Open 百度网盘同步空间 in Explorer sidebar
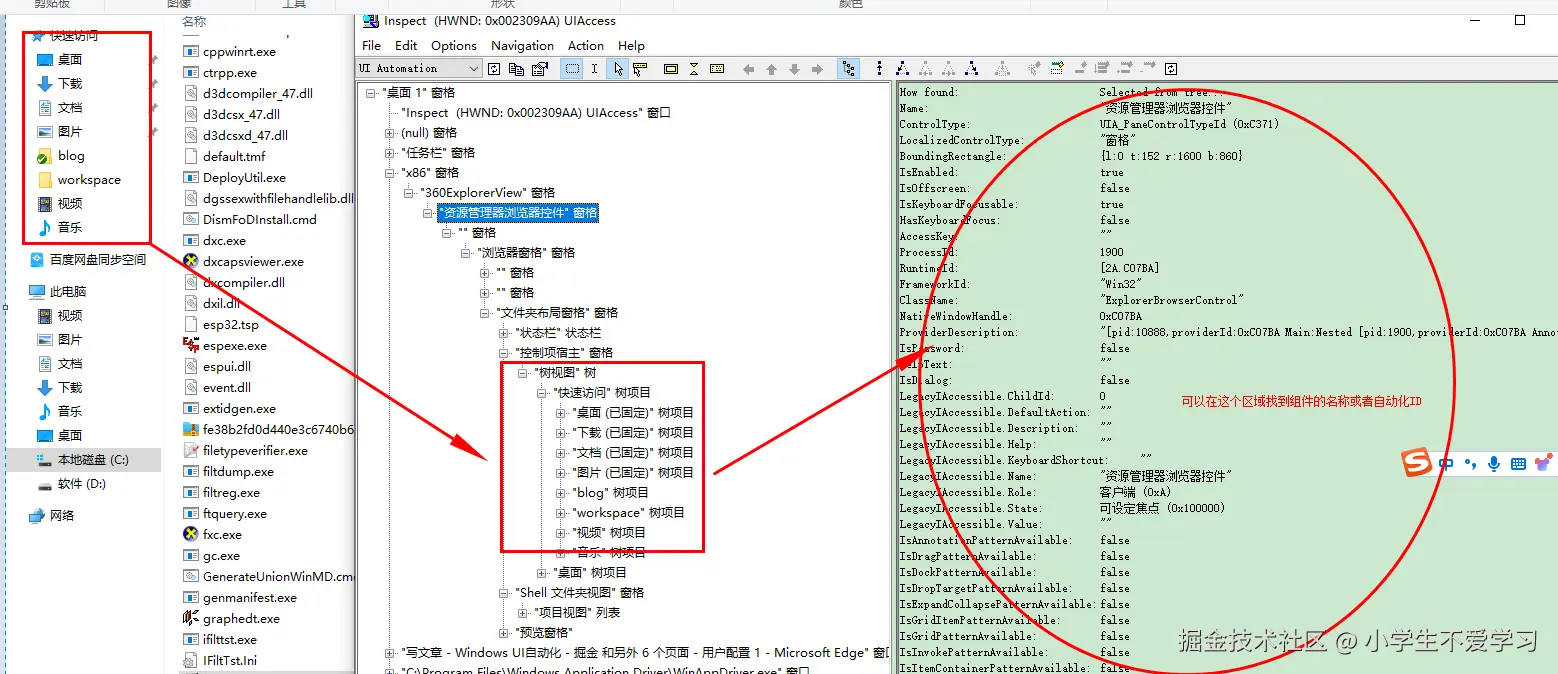This screenshot has width=1558, height=674. 98,260
